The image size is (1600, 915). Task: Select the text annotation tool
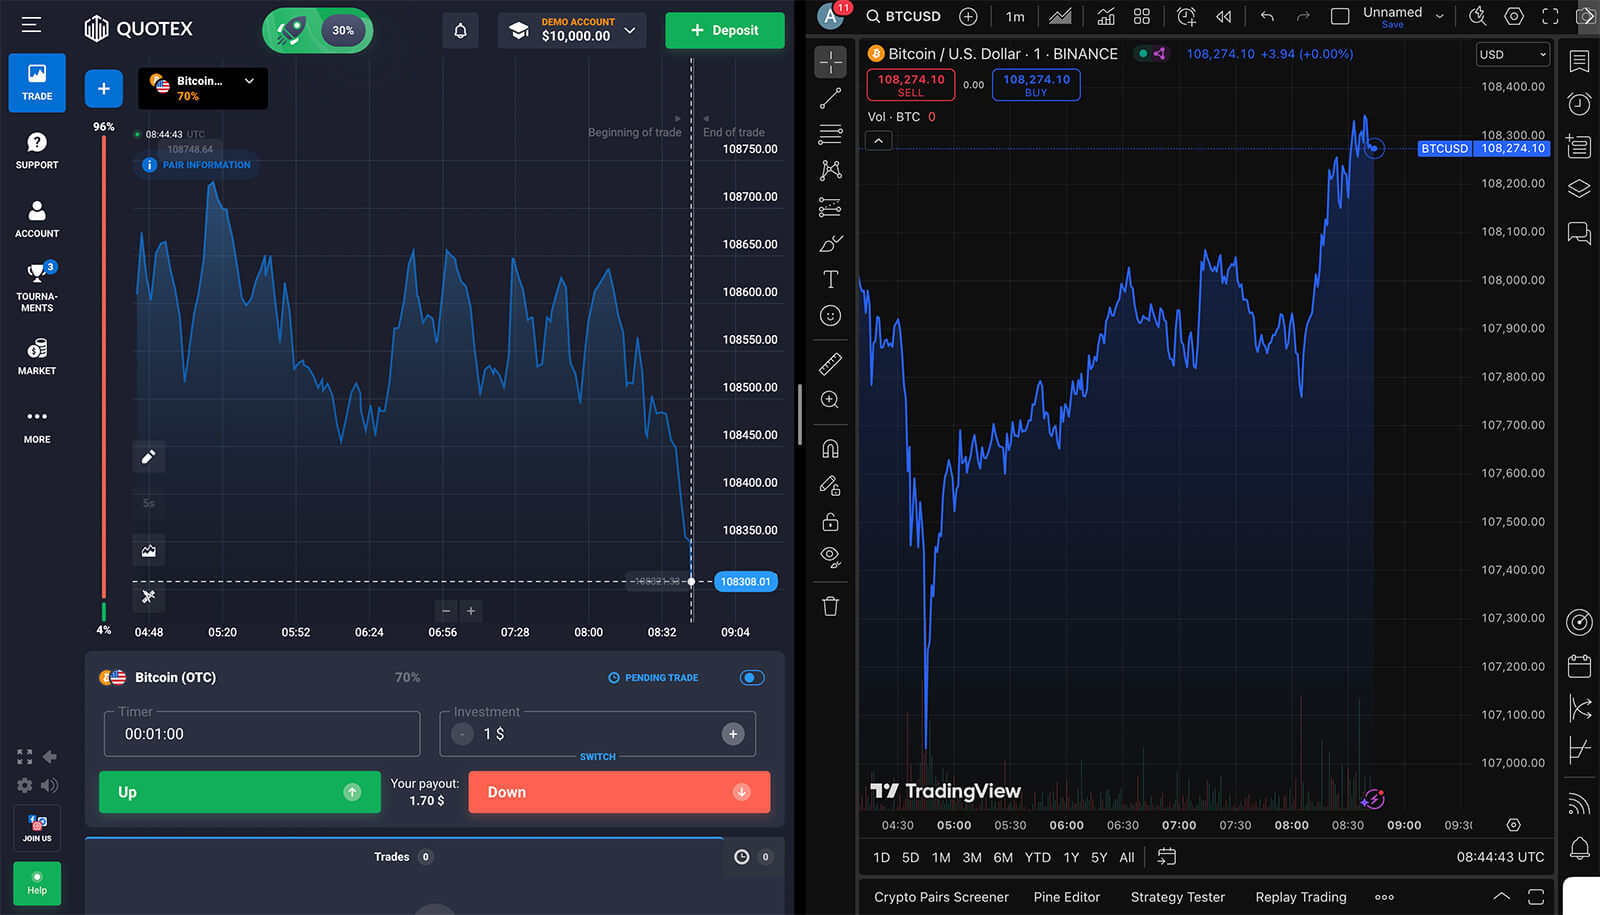(830, 279)
